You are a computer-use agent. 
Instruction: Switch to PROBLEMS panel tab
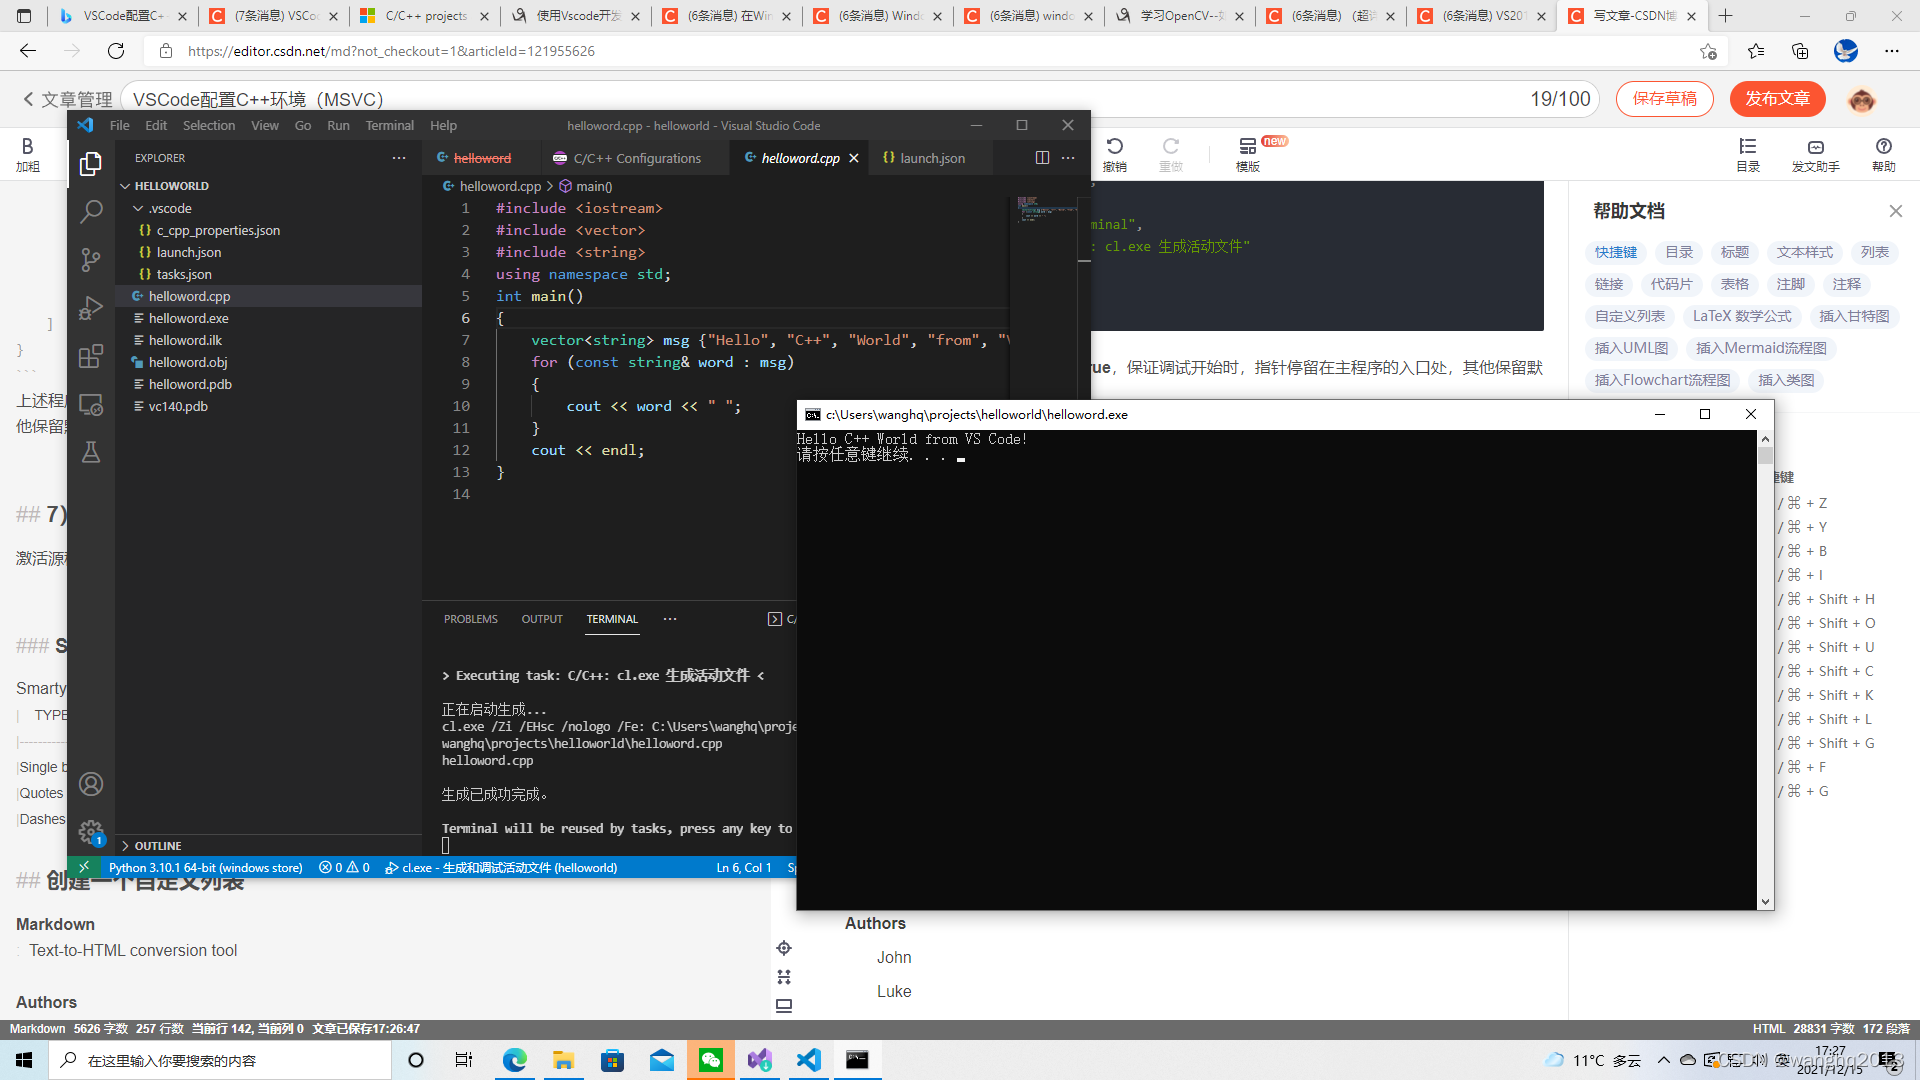(x=470, y=619)
